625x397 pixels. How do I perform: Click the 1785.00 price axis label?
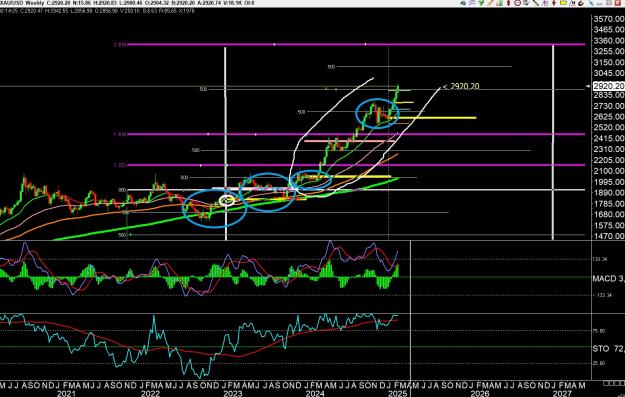point(609,204)
